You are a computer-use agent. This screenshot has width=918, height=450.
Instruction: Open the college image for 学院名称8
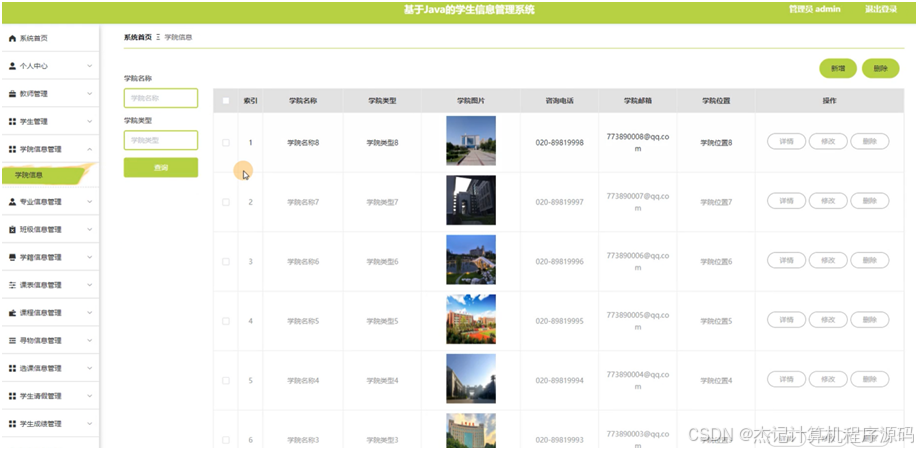coord(471,140)
